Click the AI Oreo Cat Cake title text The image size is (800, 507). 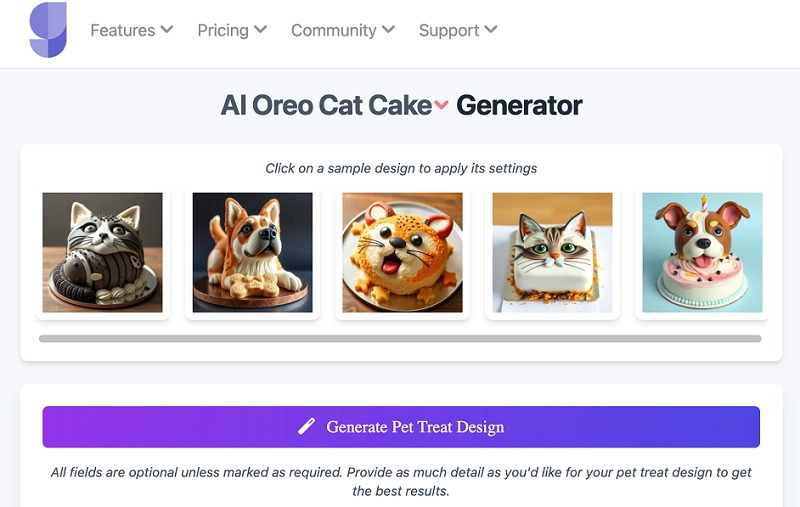pyautogui.click(x=326, y=105)
